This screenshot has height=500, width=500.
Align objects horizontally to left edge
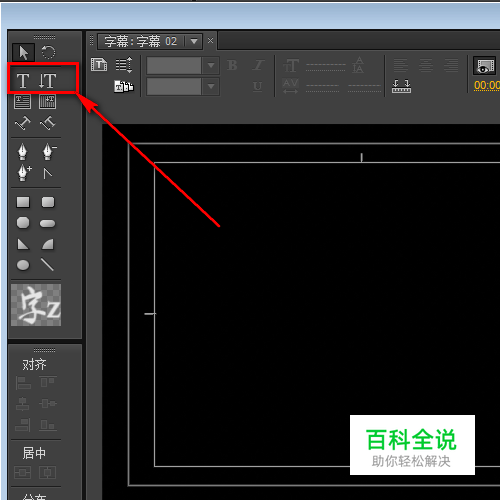point(23,383)
